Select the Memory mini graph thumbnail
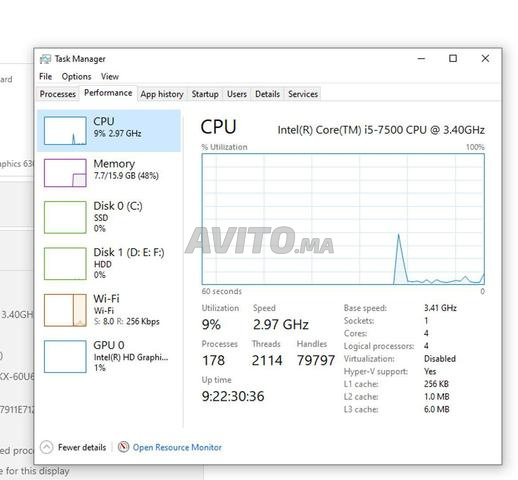Screen dimensions: 518x480 (65, 173)
